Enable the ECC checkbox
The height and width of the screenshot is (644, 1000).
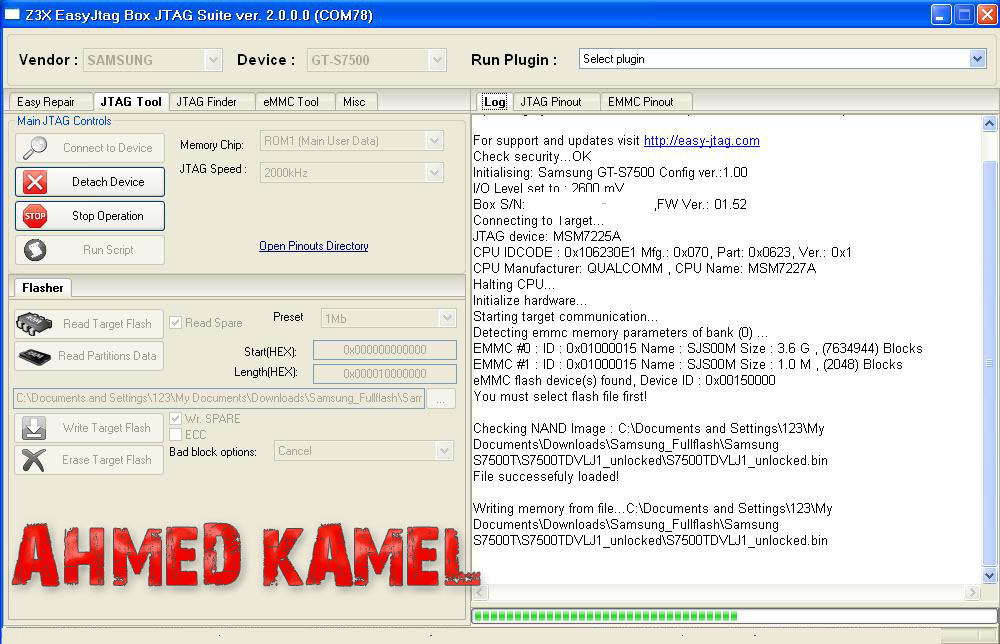point(175,435)
